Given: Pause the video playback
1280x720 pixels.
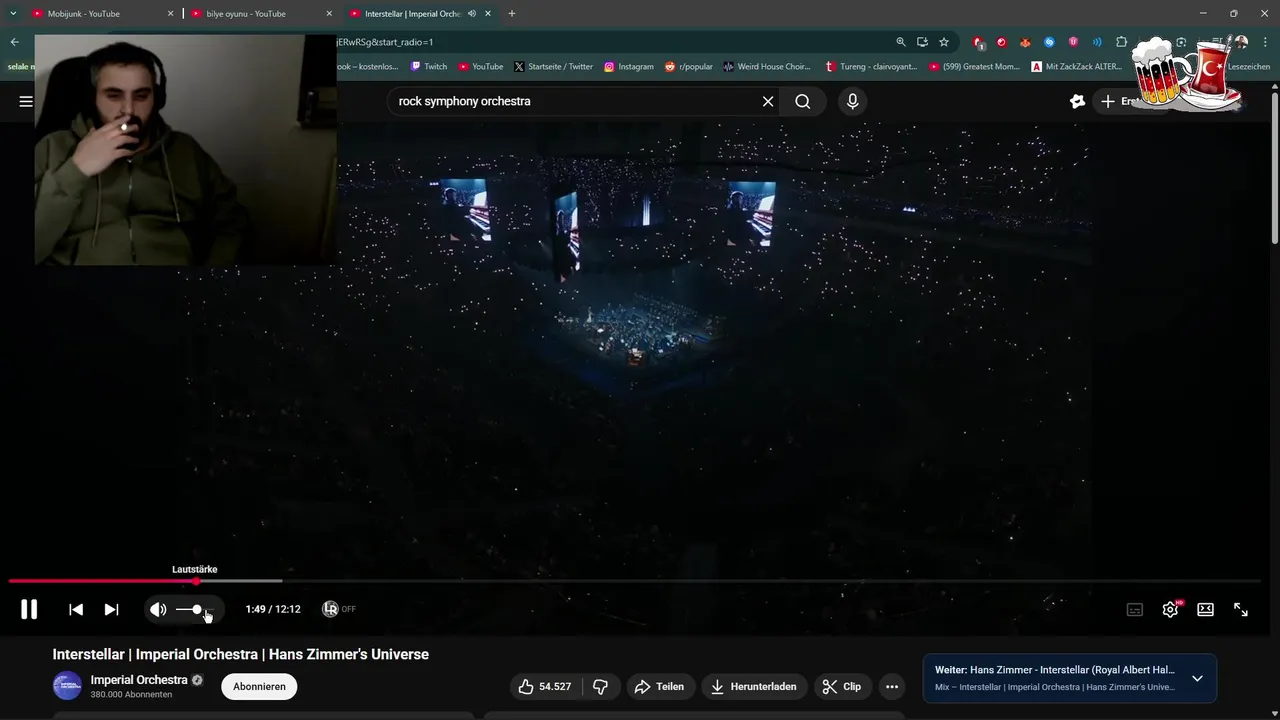Looking at the screenshot, I should (29, 609).
